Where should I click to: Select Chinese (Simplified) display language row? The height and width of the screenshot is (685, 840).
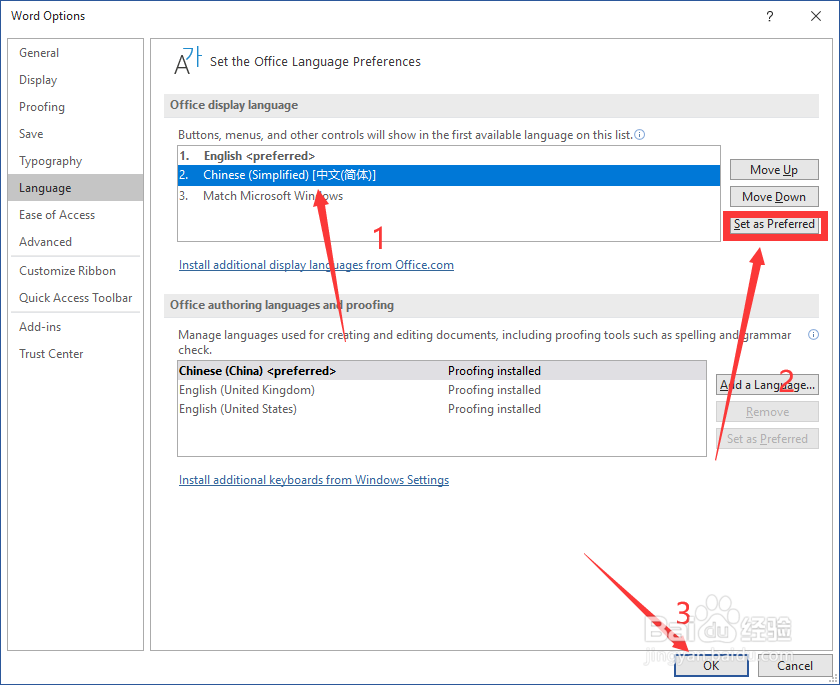coord(448,175)
